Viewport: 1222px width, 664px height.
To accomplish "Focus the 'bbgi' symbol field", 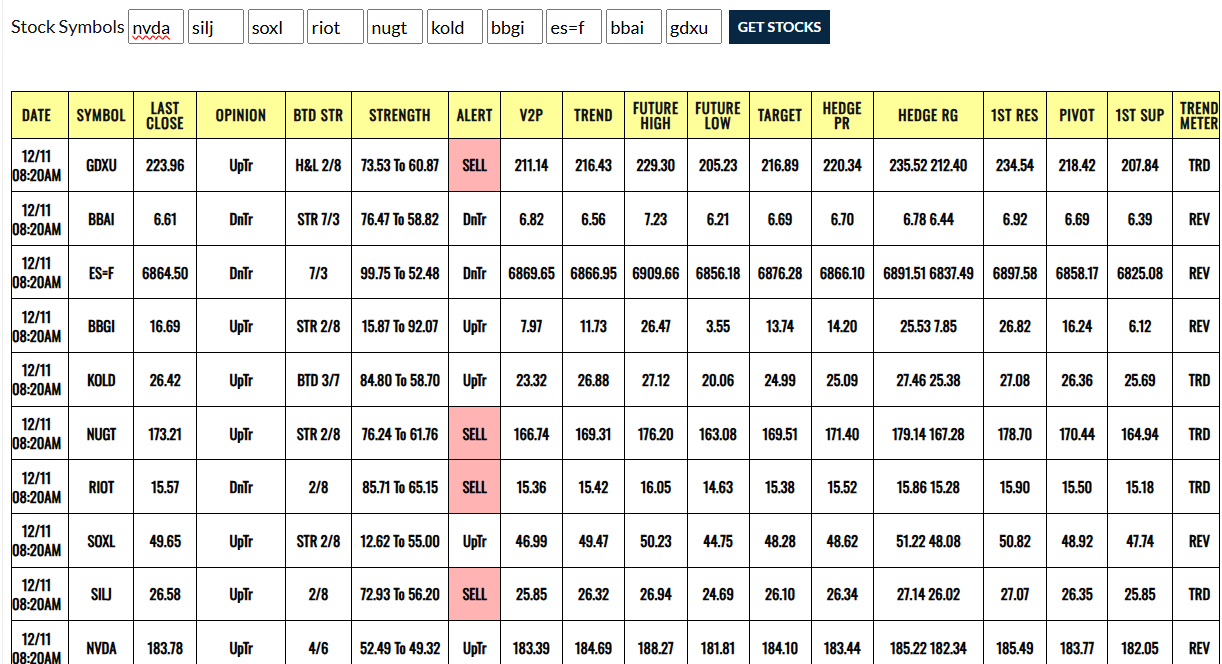I will click(514, 28).
